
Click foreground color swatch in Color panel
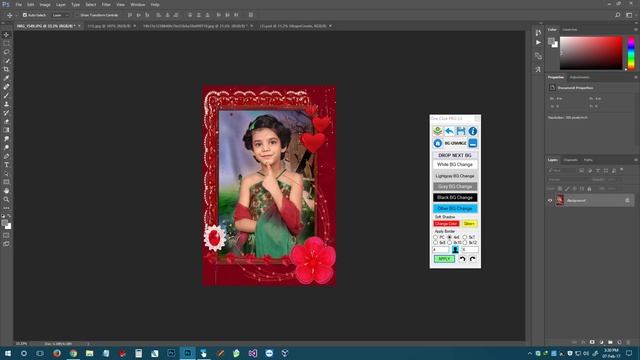(551, 41)
